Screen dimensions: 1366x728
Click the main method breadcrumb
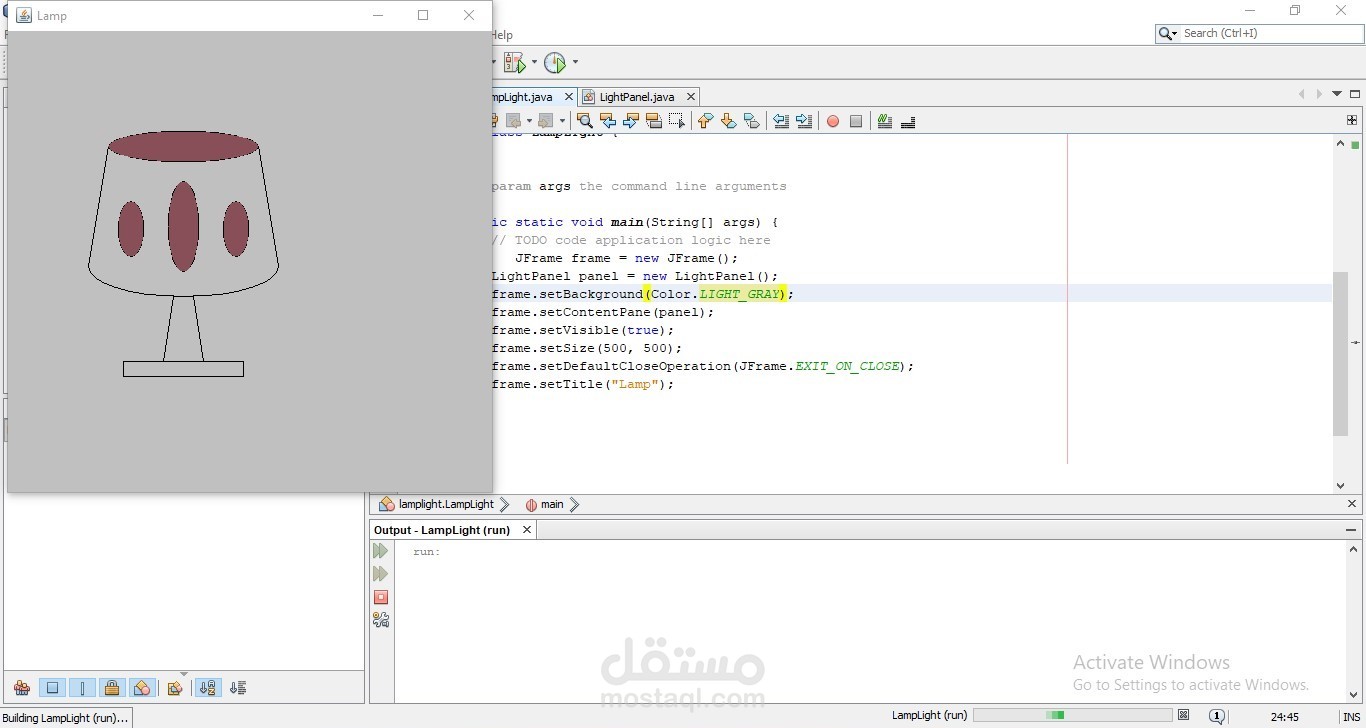pyautogui.click(x=552, y=504)
